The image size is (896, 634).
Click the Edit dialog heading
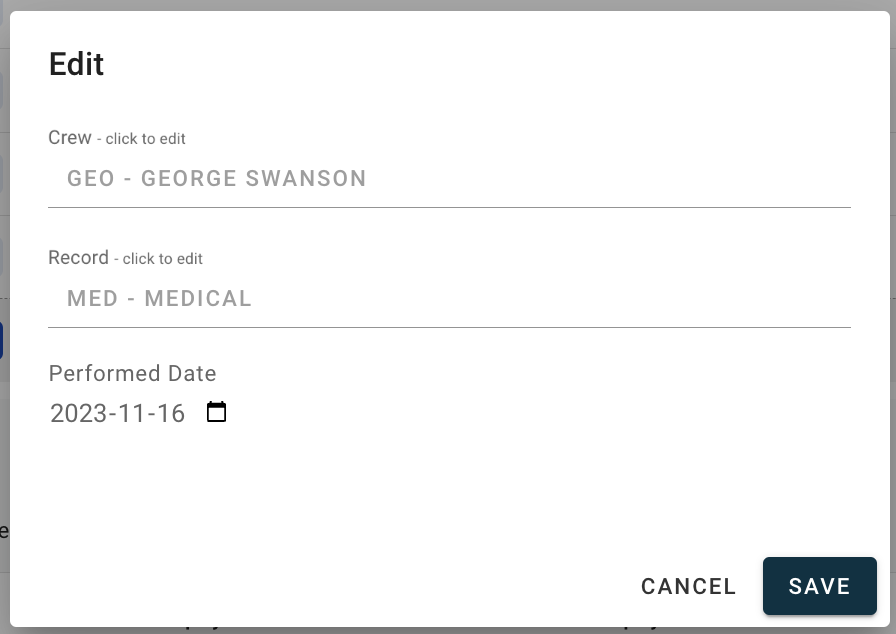point(77,65)
